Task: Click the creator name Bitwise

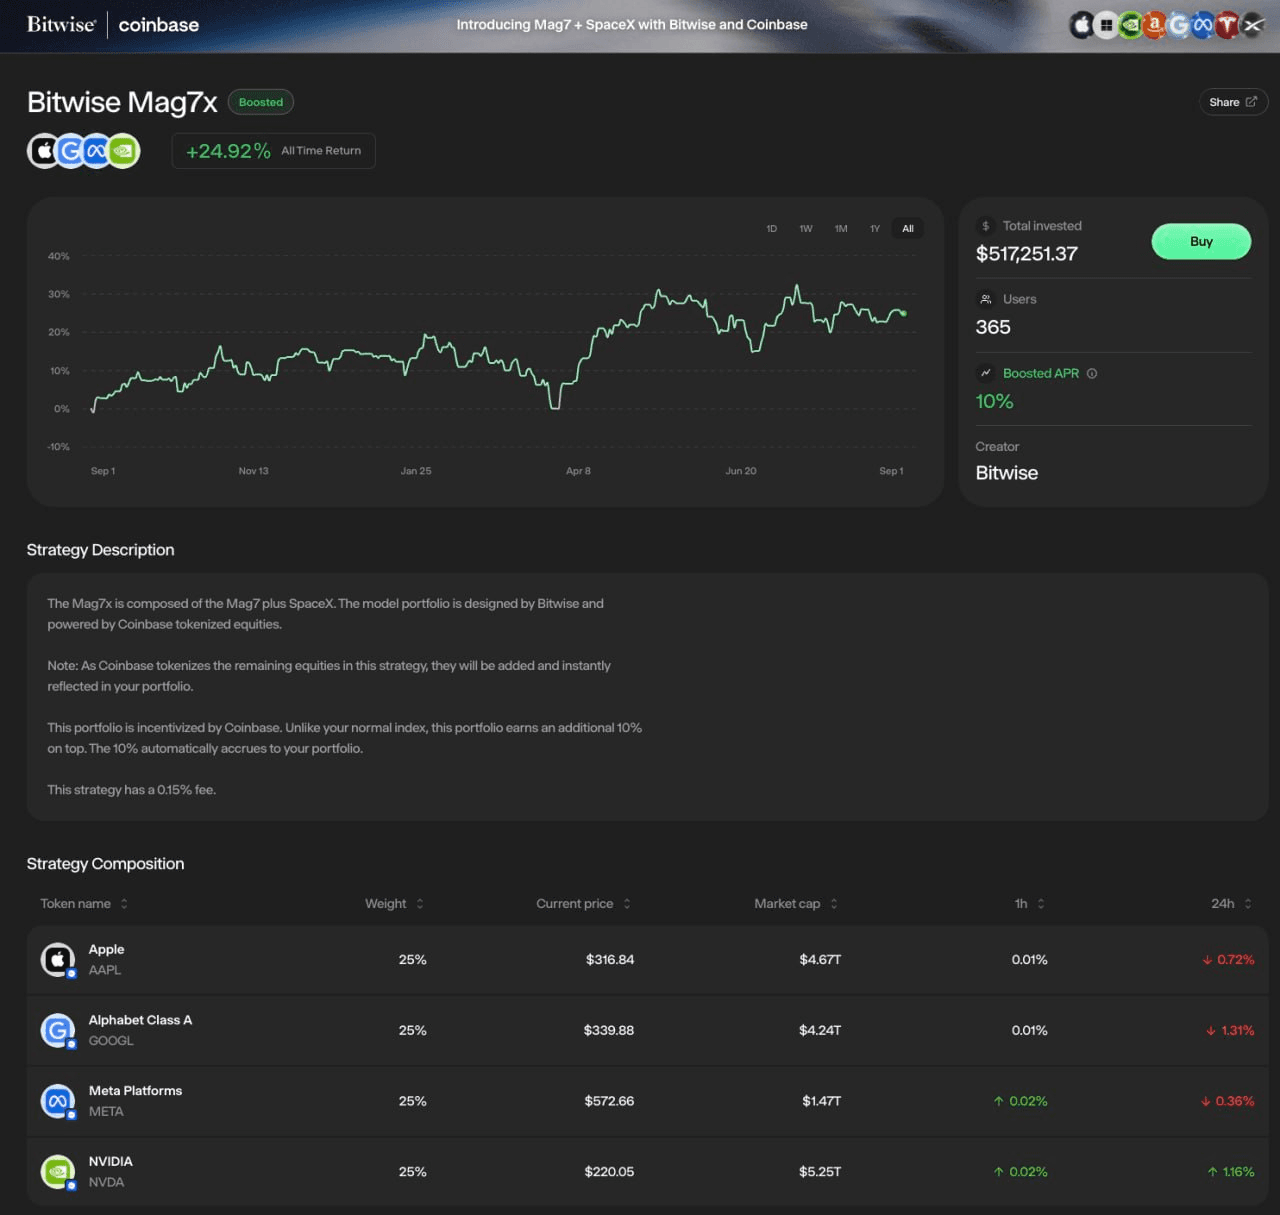Action: [x=1007, y=473]
